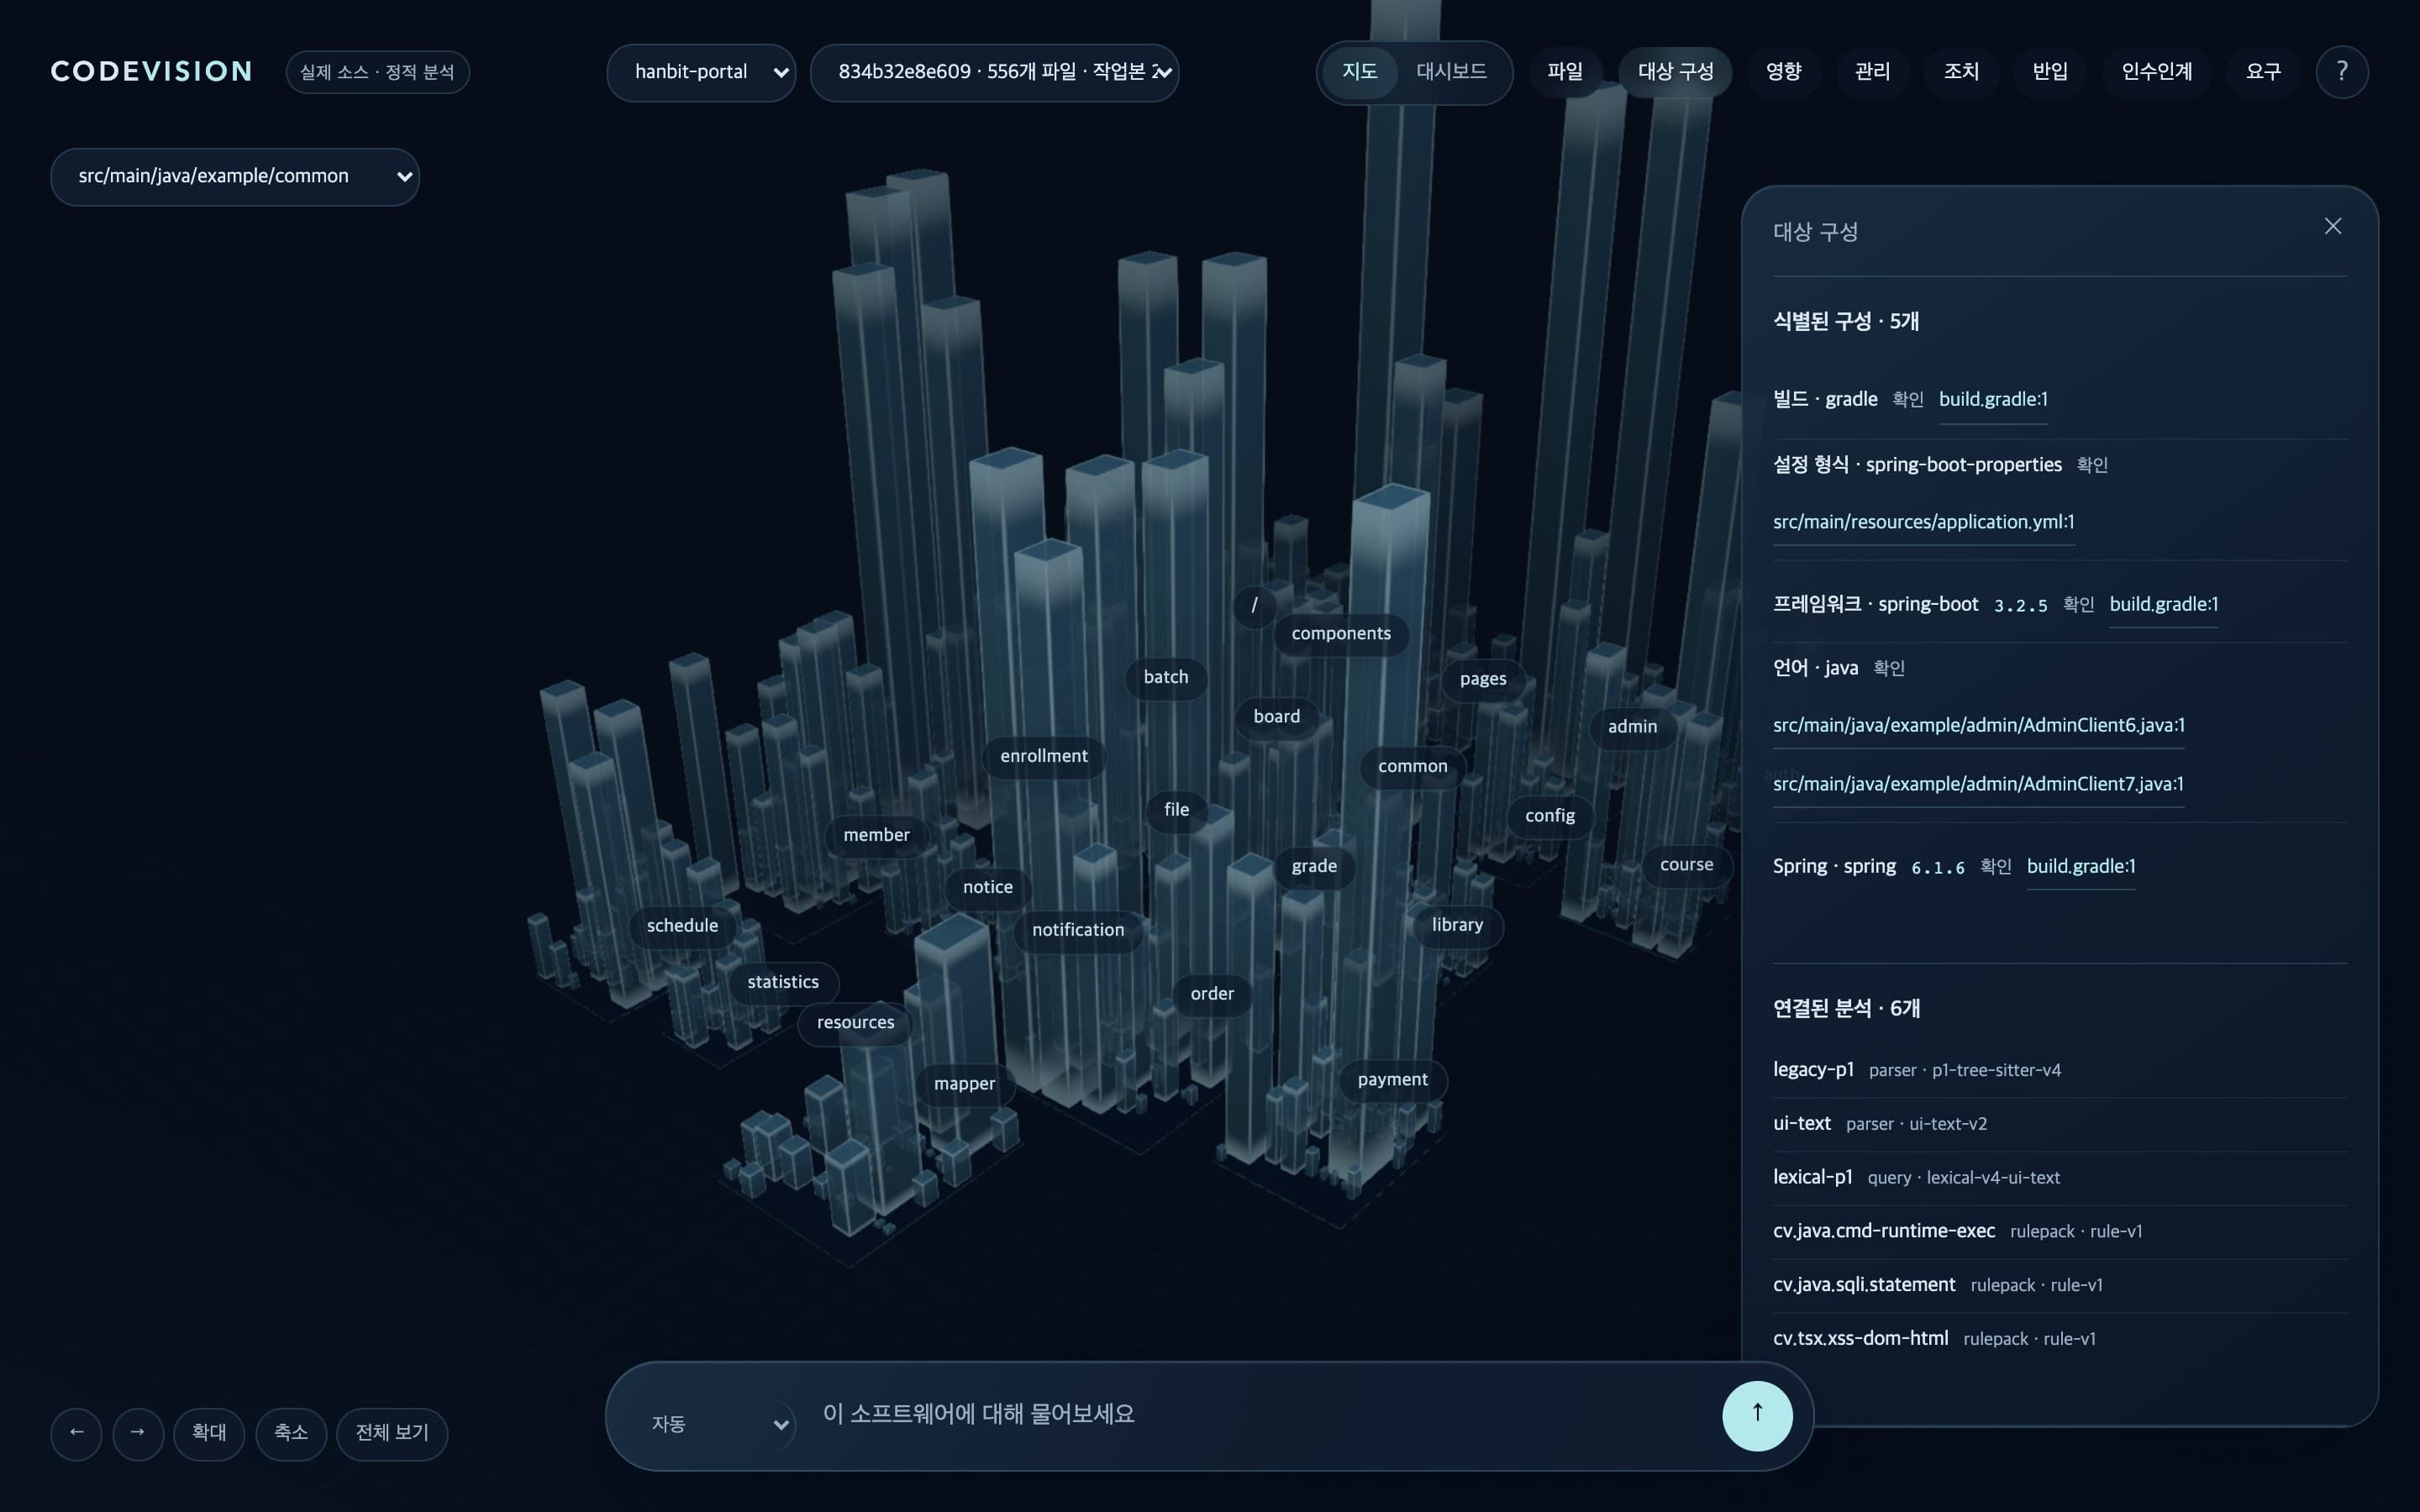Open build.gradle:1 link in Spring row
2420x1512 pixels.
(x=2080, y=867)
